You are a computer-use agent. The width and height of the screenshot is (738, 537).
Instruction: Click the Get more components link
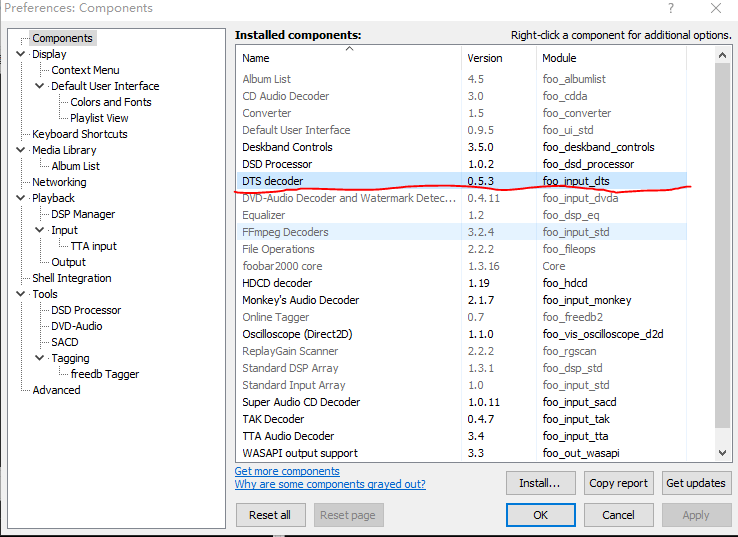[x=287, y=471]
